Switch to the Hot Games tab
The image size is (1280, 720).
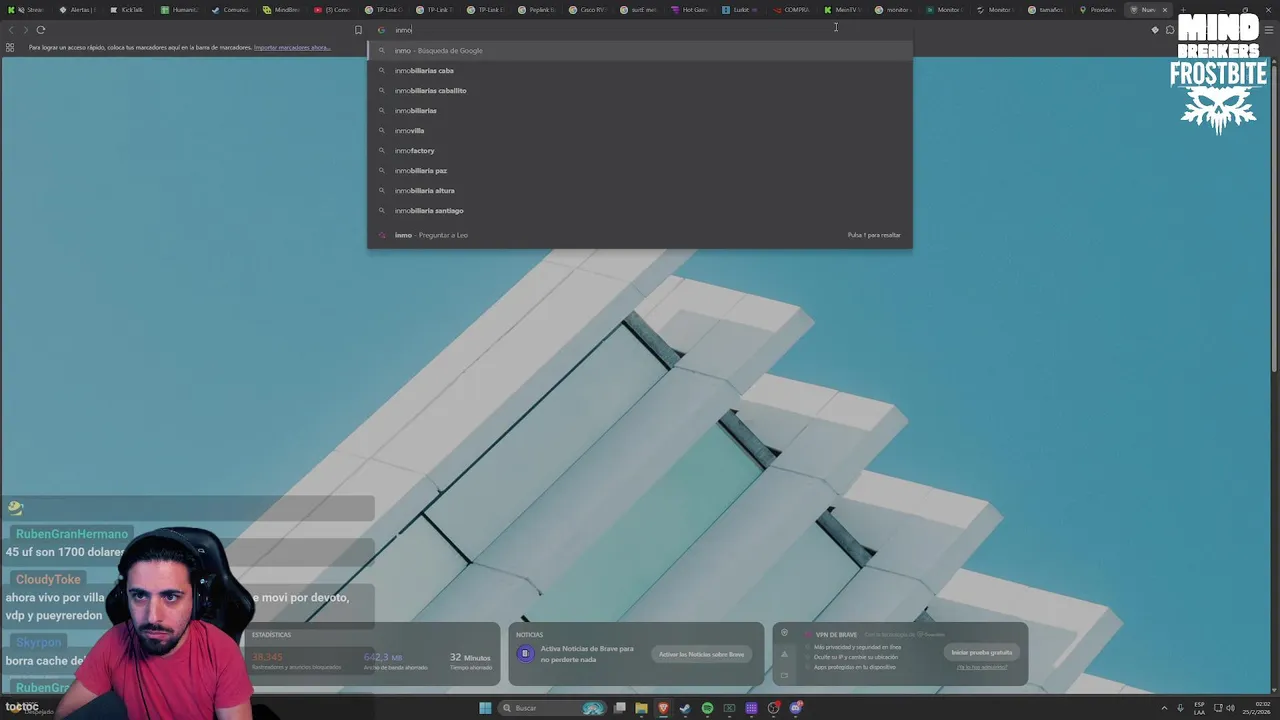pos(692,10)
